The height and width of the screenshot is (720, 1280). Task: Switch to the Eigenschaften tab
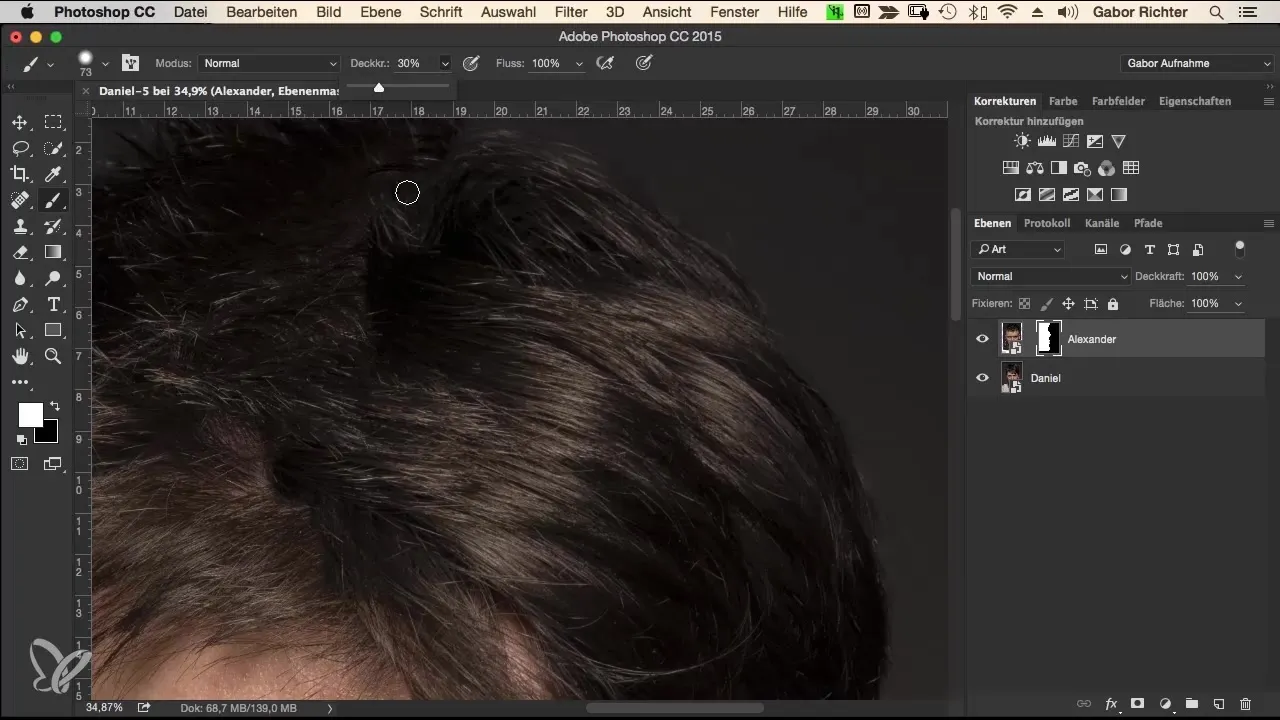pyautogui.click(x=1195, y=101)
